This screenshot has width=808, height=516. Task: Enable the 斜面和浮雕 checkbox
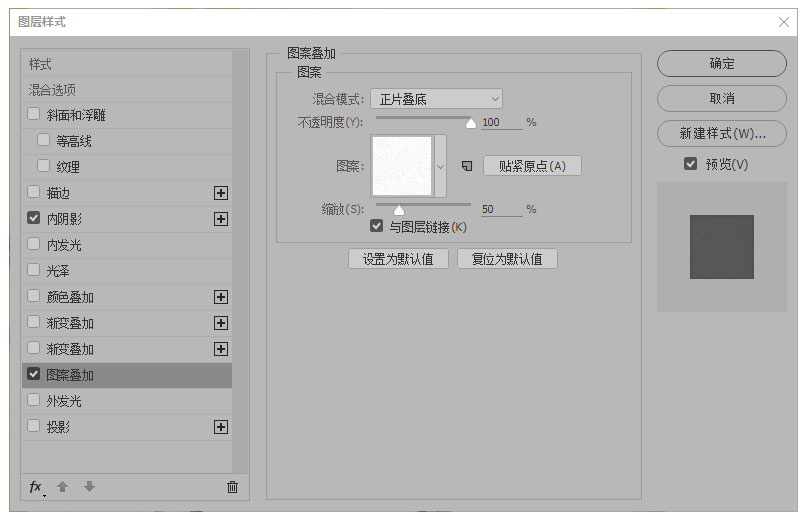click(33, 114)
